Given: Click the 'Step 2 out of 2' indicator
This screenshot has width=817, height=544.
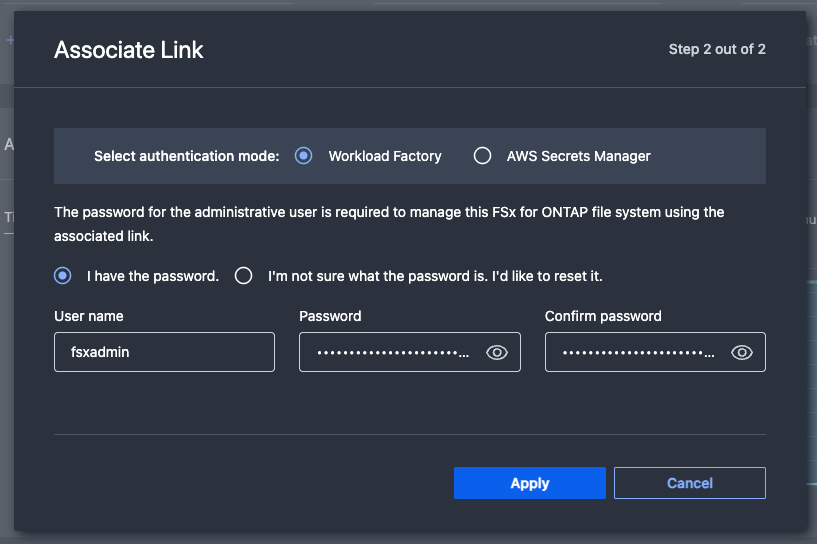Looking at the screenshot, I should click(x=717, y=49).
